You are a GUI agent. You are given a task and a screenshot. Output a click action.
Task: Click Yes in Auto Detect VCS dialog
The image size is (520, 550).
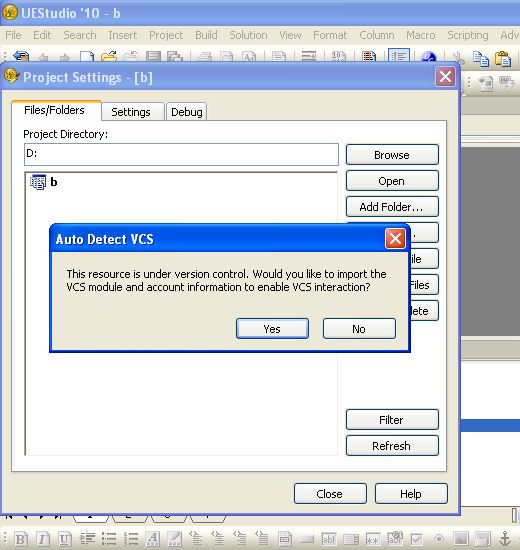click(272, 329)
